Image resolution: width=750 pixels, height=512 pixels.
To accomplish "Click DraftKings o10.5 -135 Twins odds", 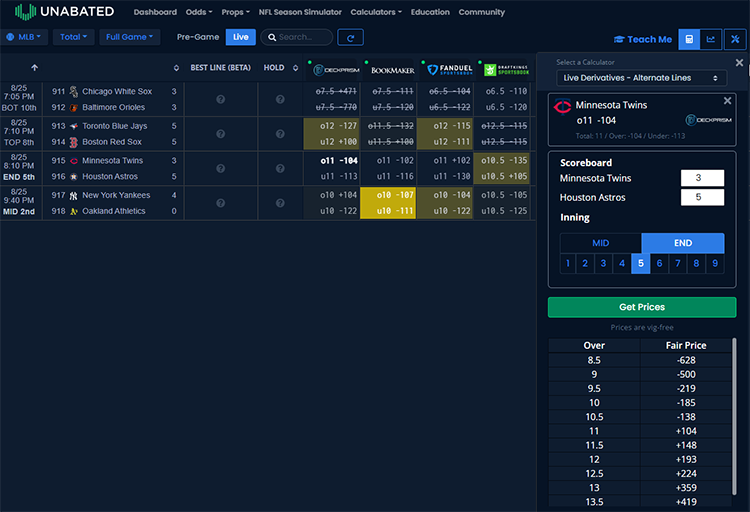I will (x=502, y=161).
